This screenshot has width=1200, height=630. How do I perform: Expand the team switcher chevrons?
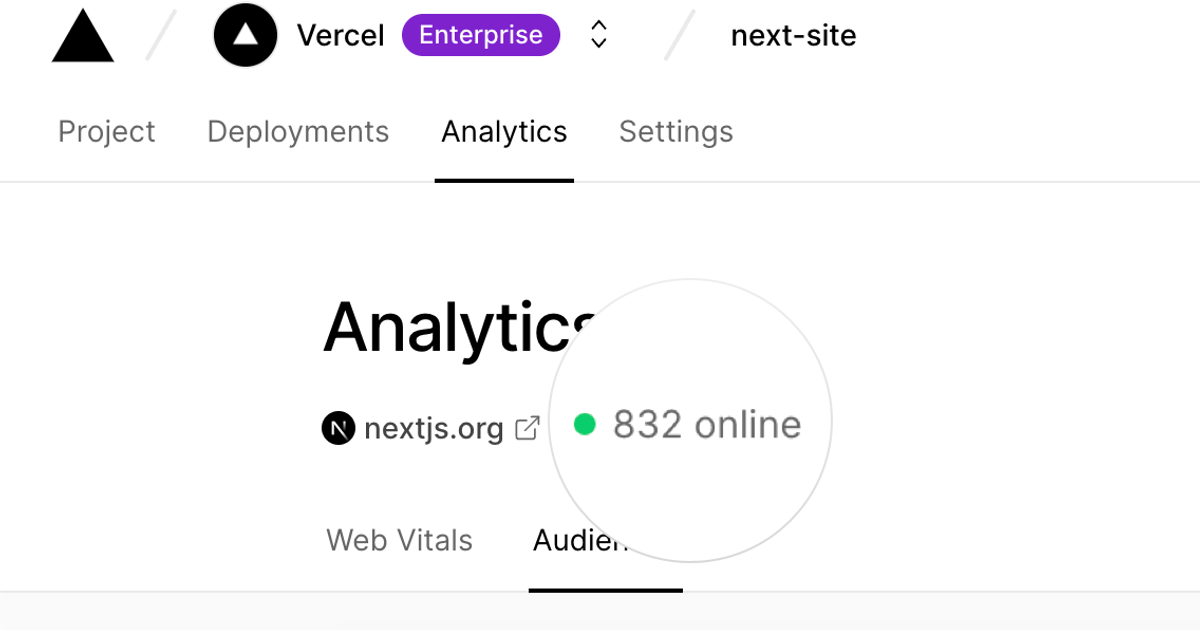[x=598, y=36]
